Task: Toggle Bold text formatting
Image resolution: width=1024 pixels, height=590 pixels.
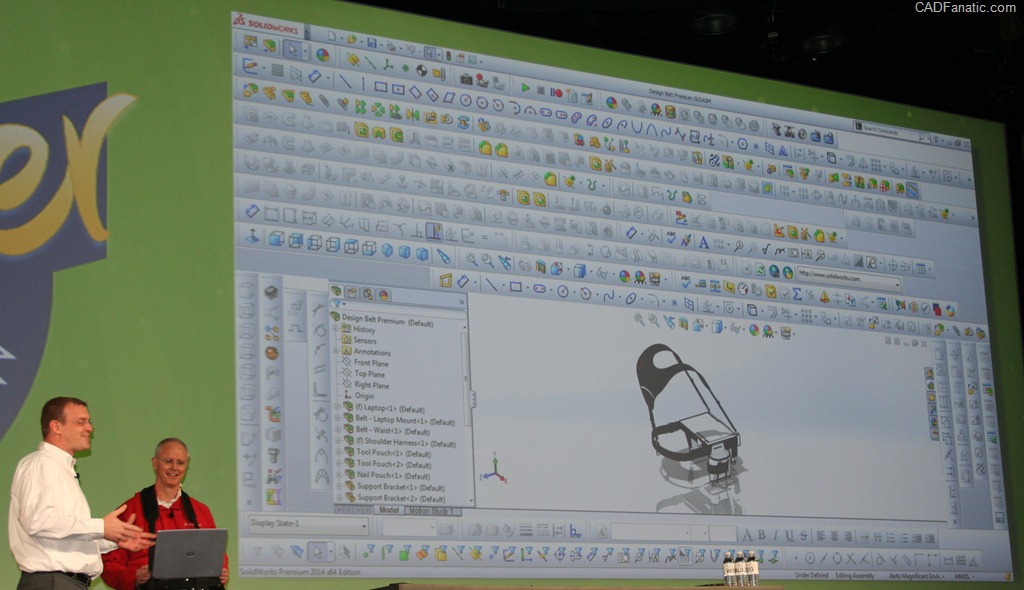Action: [761, 534]
